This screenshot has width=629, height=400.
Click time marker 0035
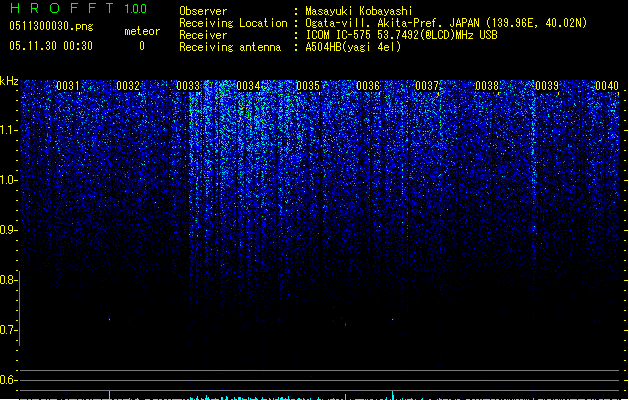[308, 86]
